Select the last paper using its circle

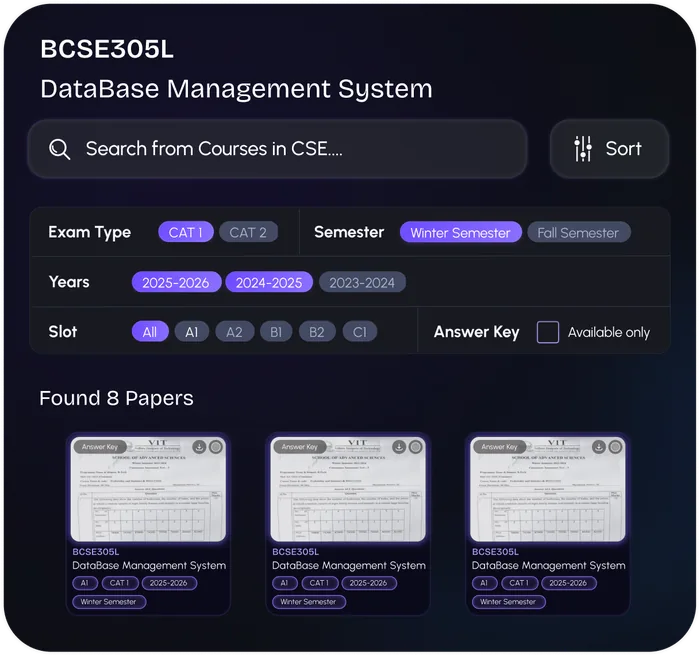pyautogui.click(x=616, y=447)
